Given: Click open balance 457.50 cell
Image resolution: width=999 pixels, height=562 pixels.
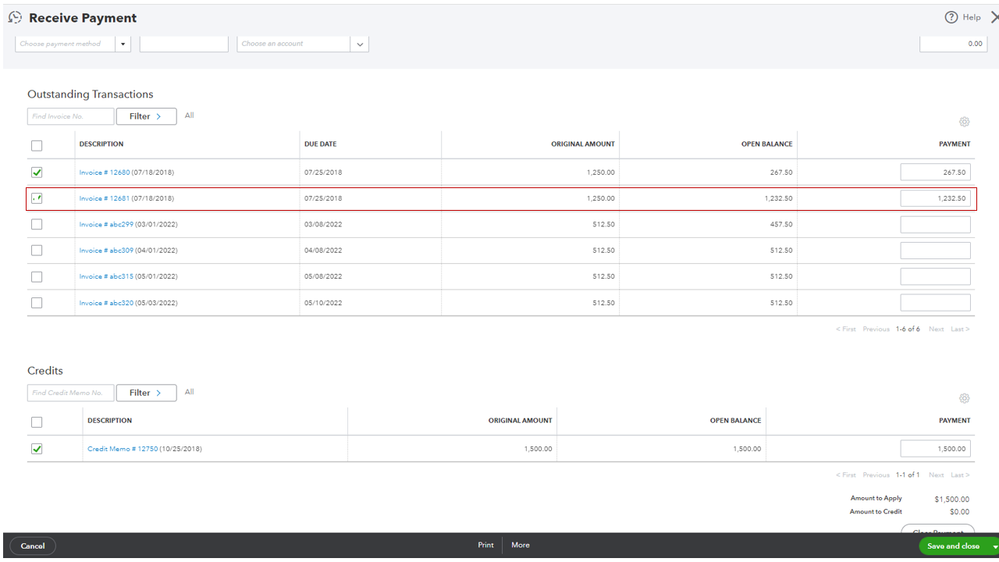Looking at the screenshot, I should [x=781, y=224].
